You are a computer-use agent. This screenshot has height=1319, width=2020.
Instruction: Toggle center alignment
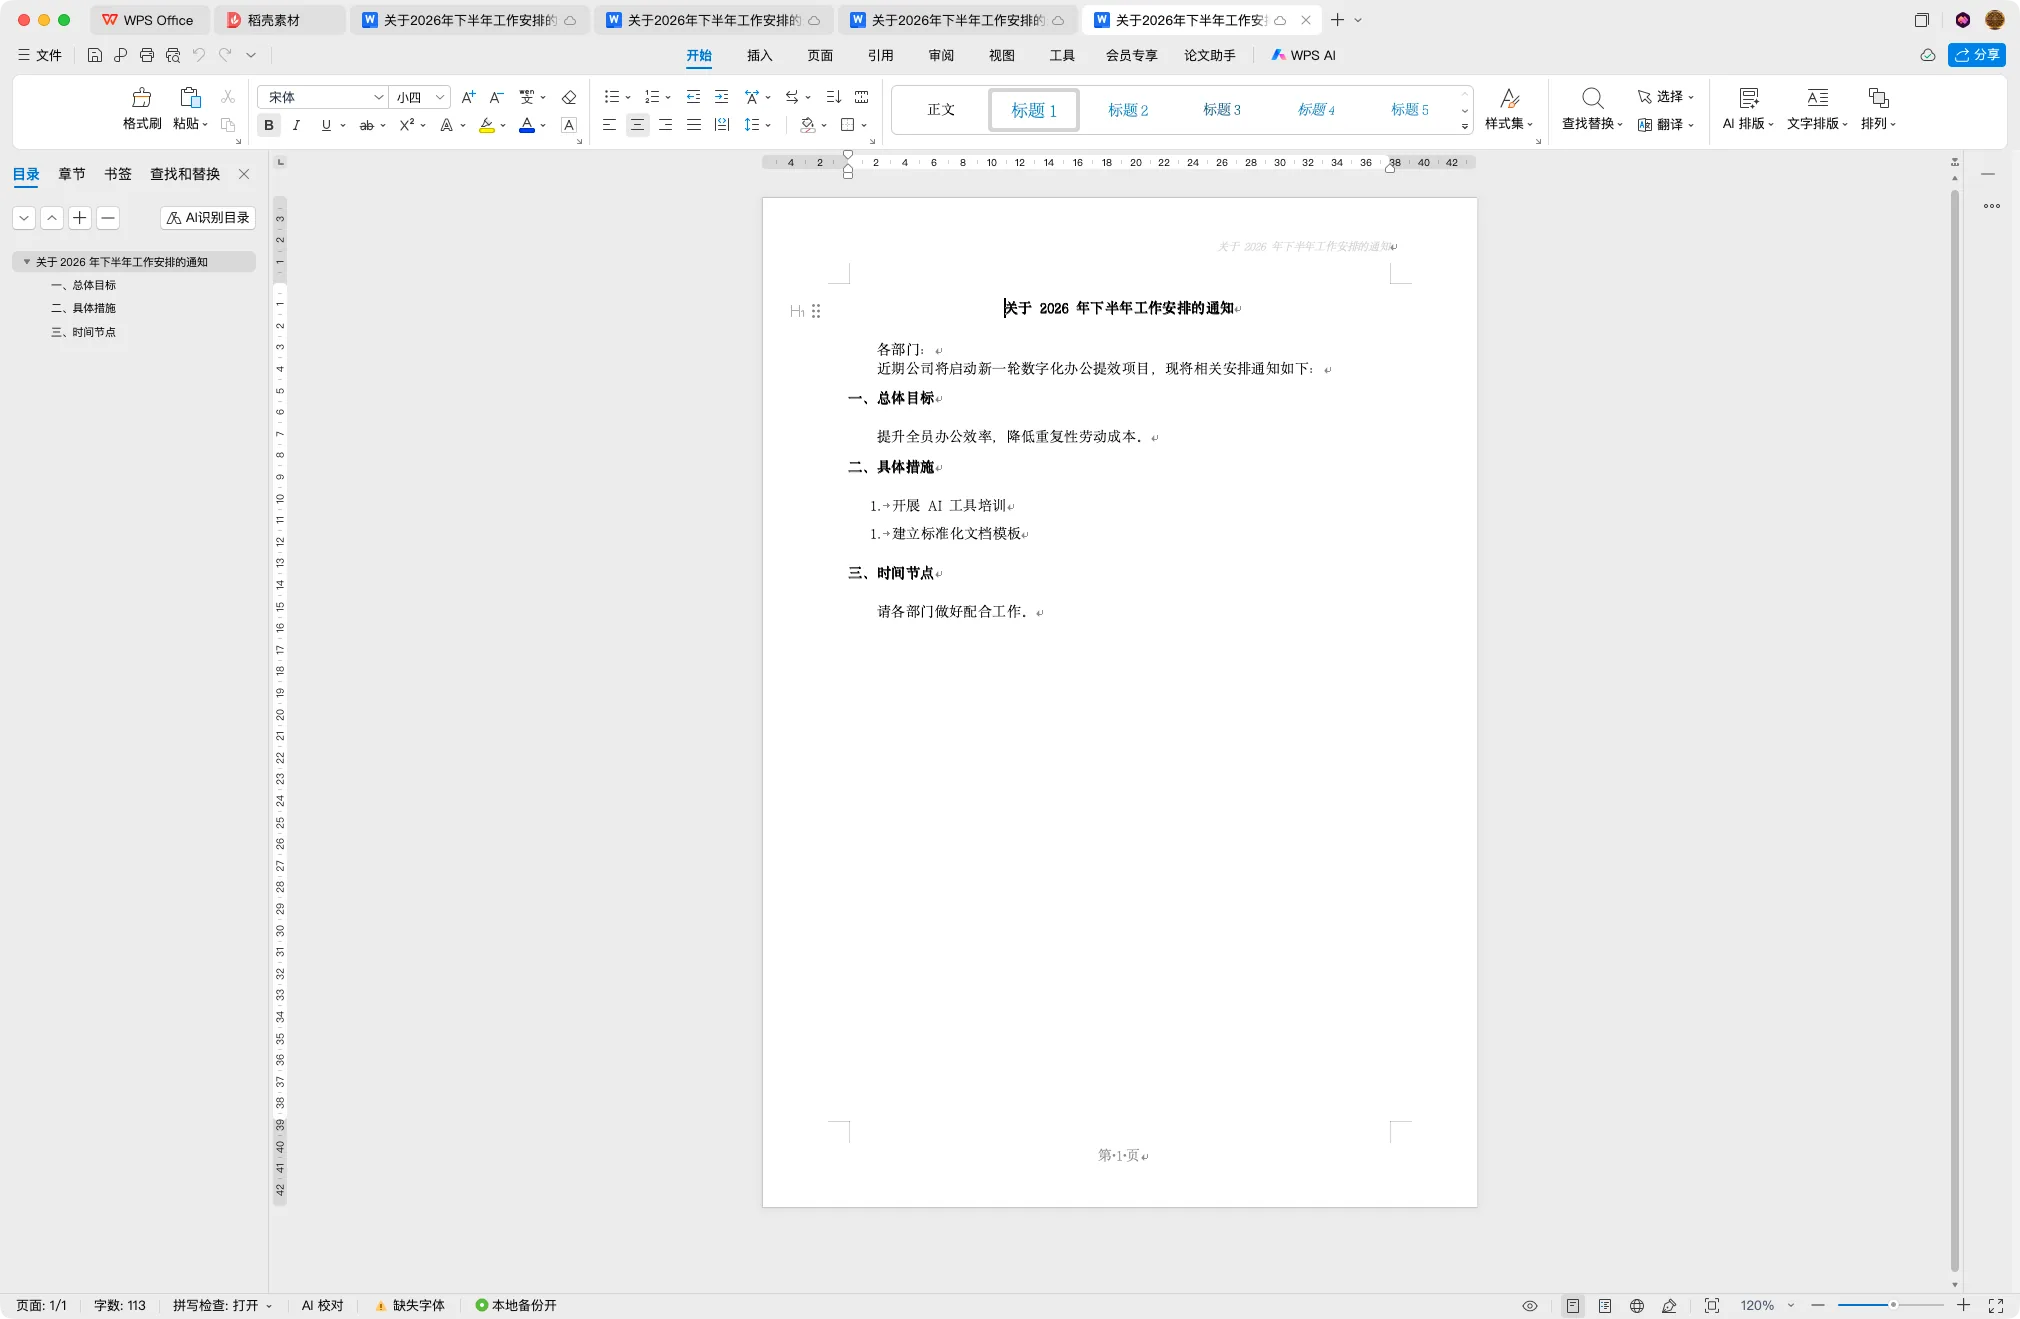(637, 125)
